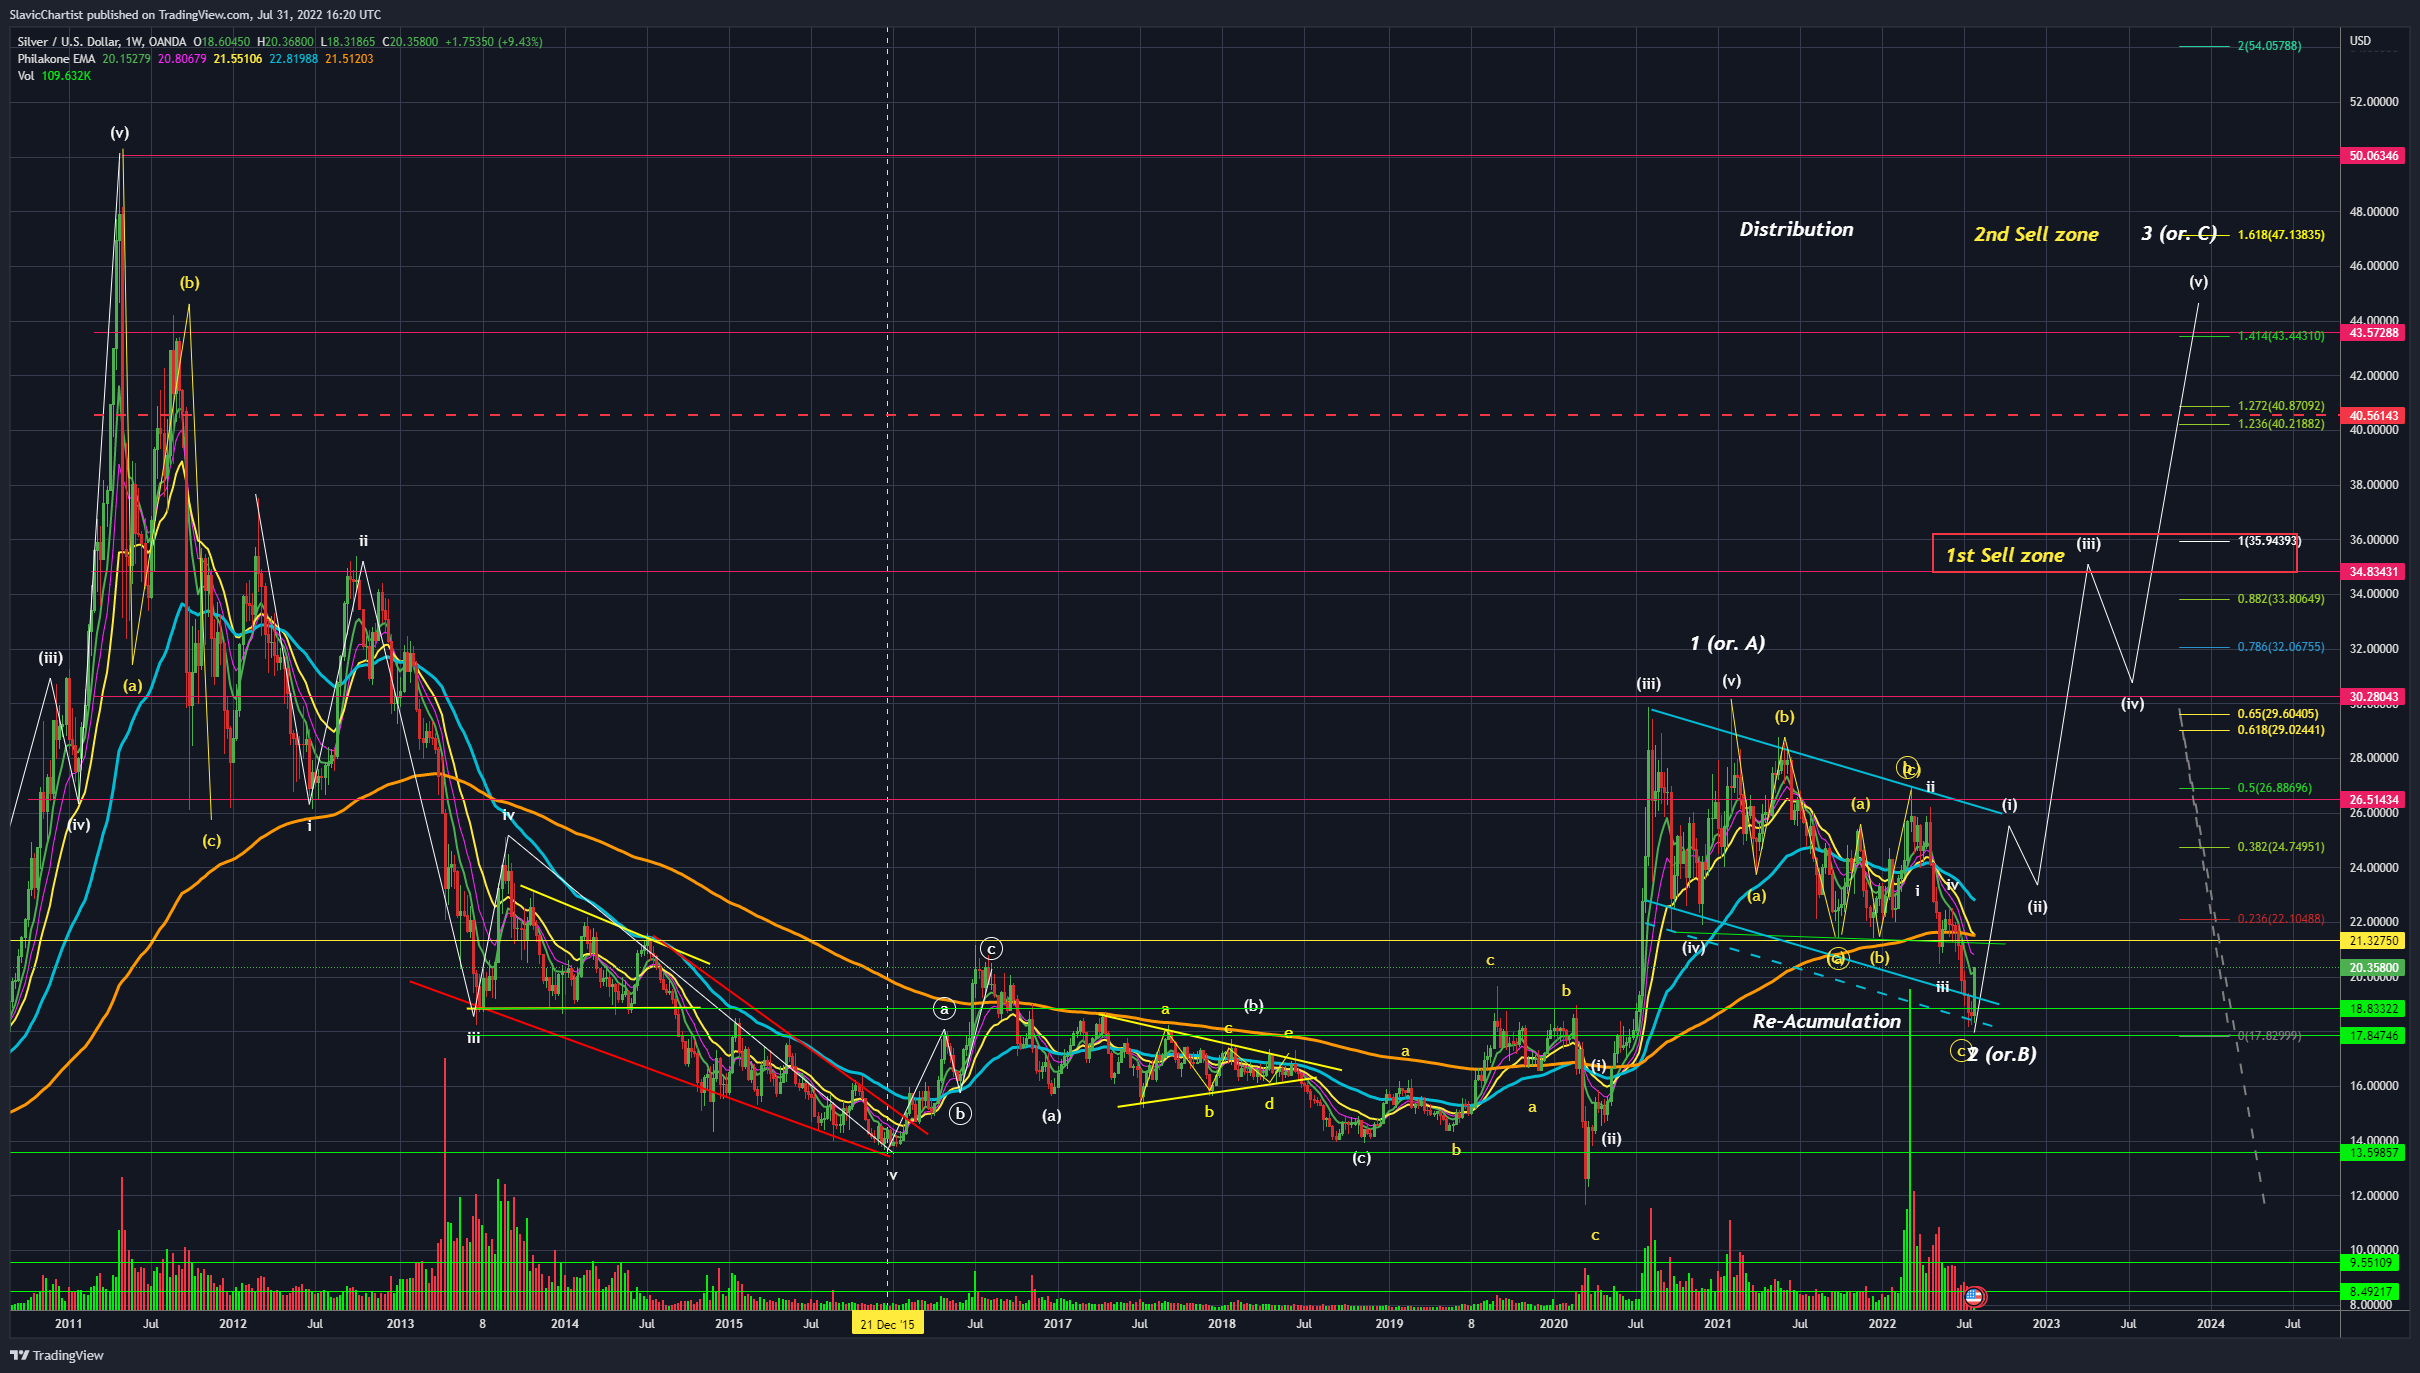Click the '0.65(29.60405)' Fibonacci label
Viewport: 2420px width, 1373px height.
click(x=2278, y=714)
